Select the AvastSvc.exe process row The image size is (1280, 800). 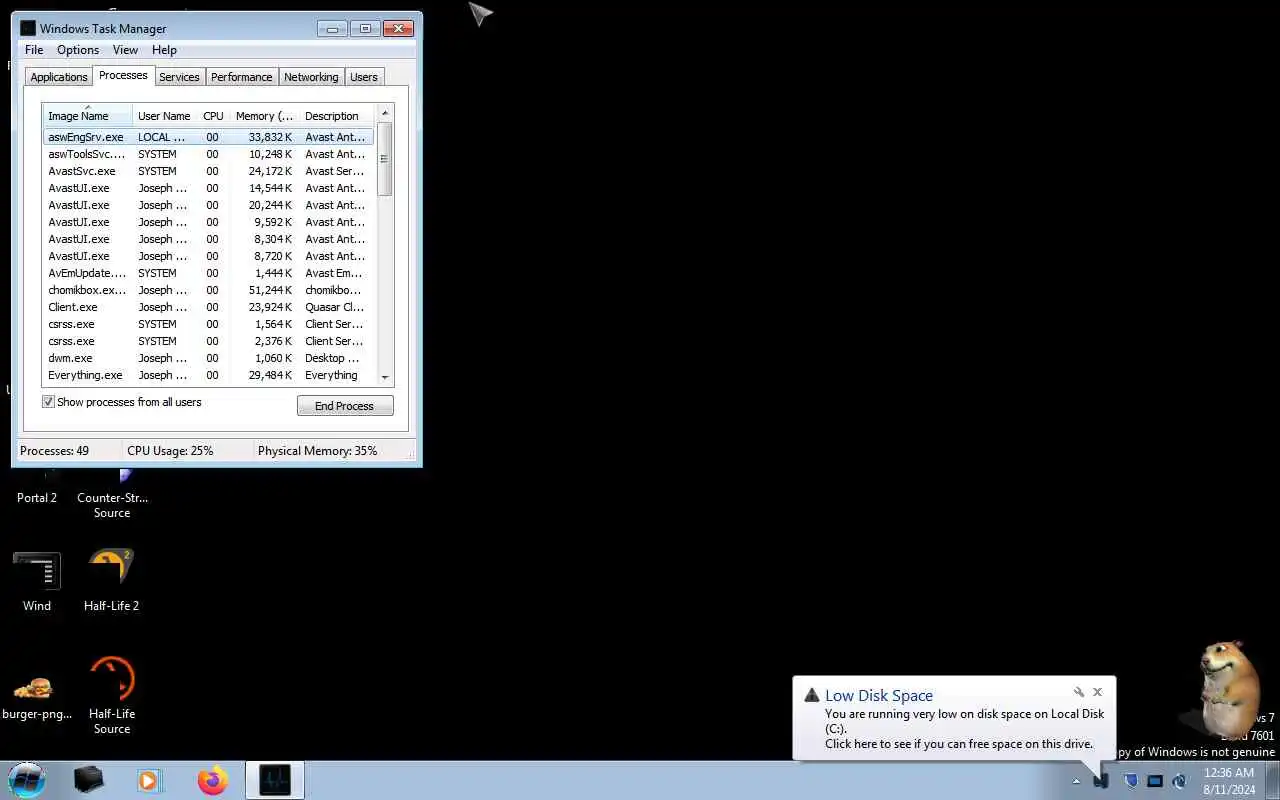208,171
